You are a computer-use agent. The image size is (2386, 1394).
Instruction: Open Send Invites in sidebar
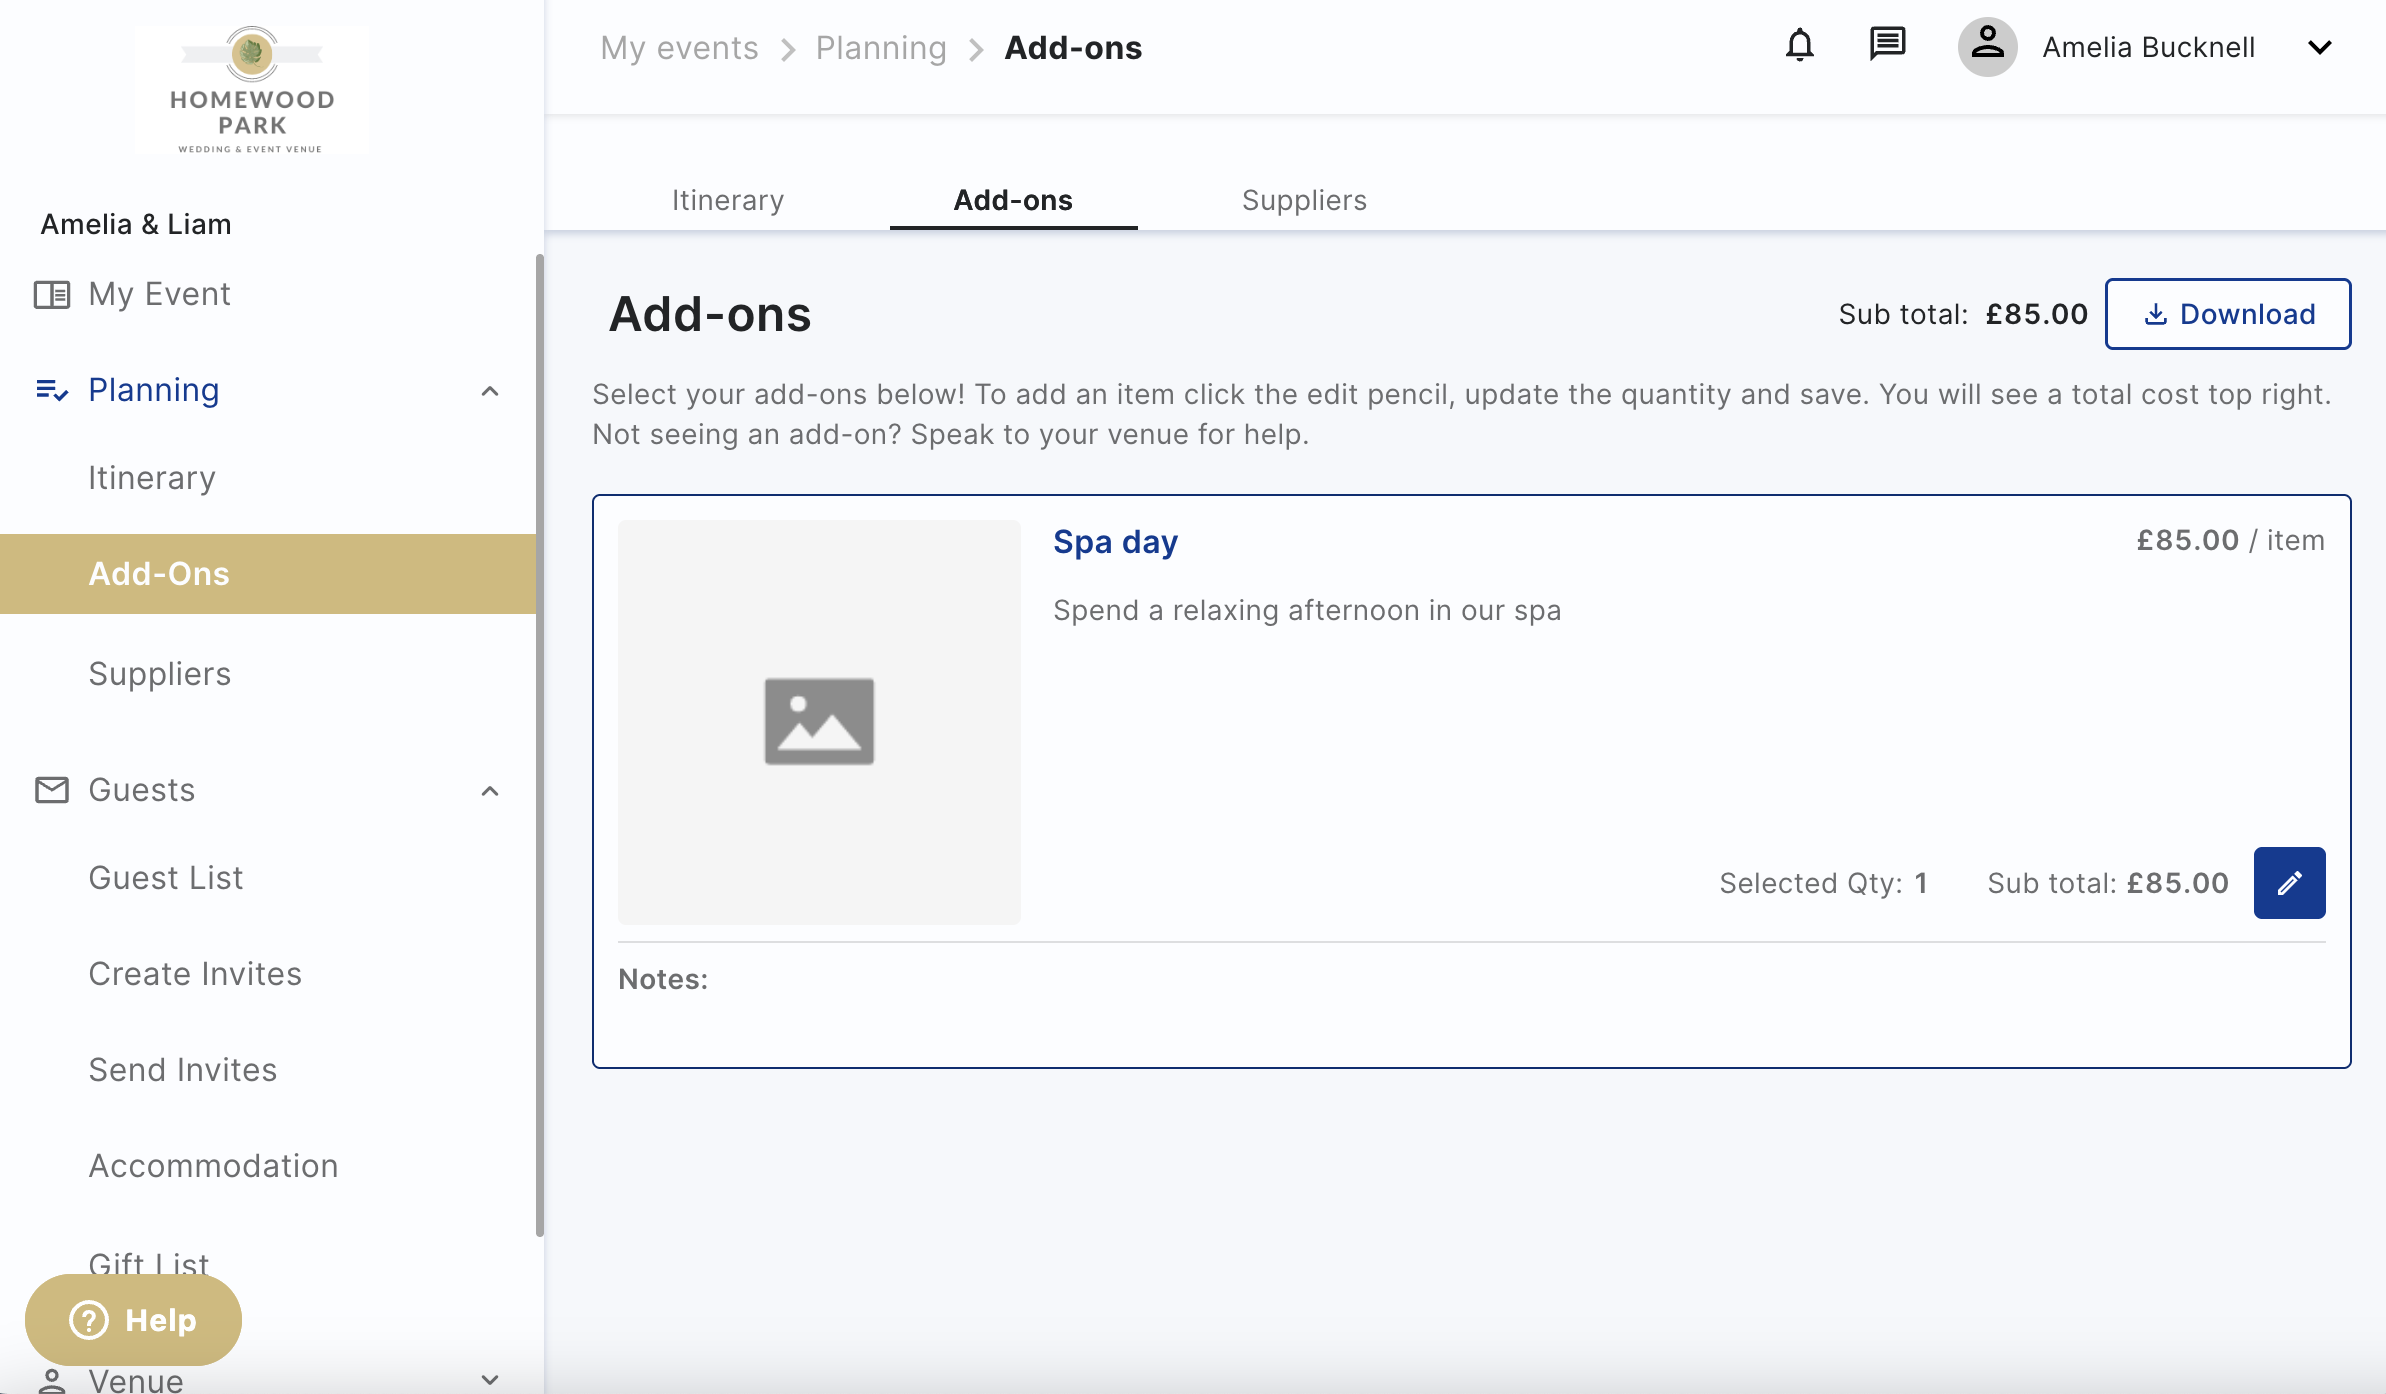[183, 1070]
